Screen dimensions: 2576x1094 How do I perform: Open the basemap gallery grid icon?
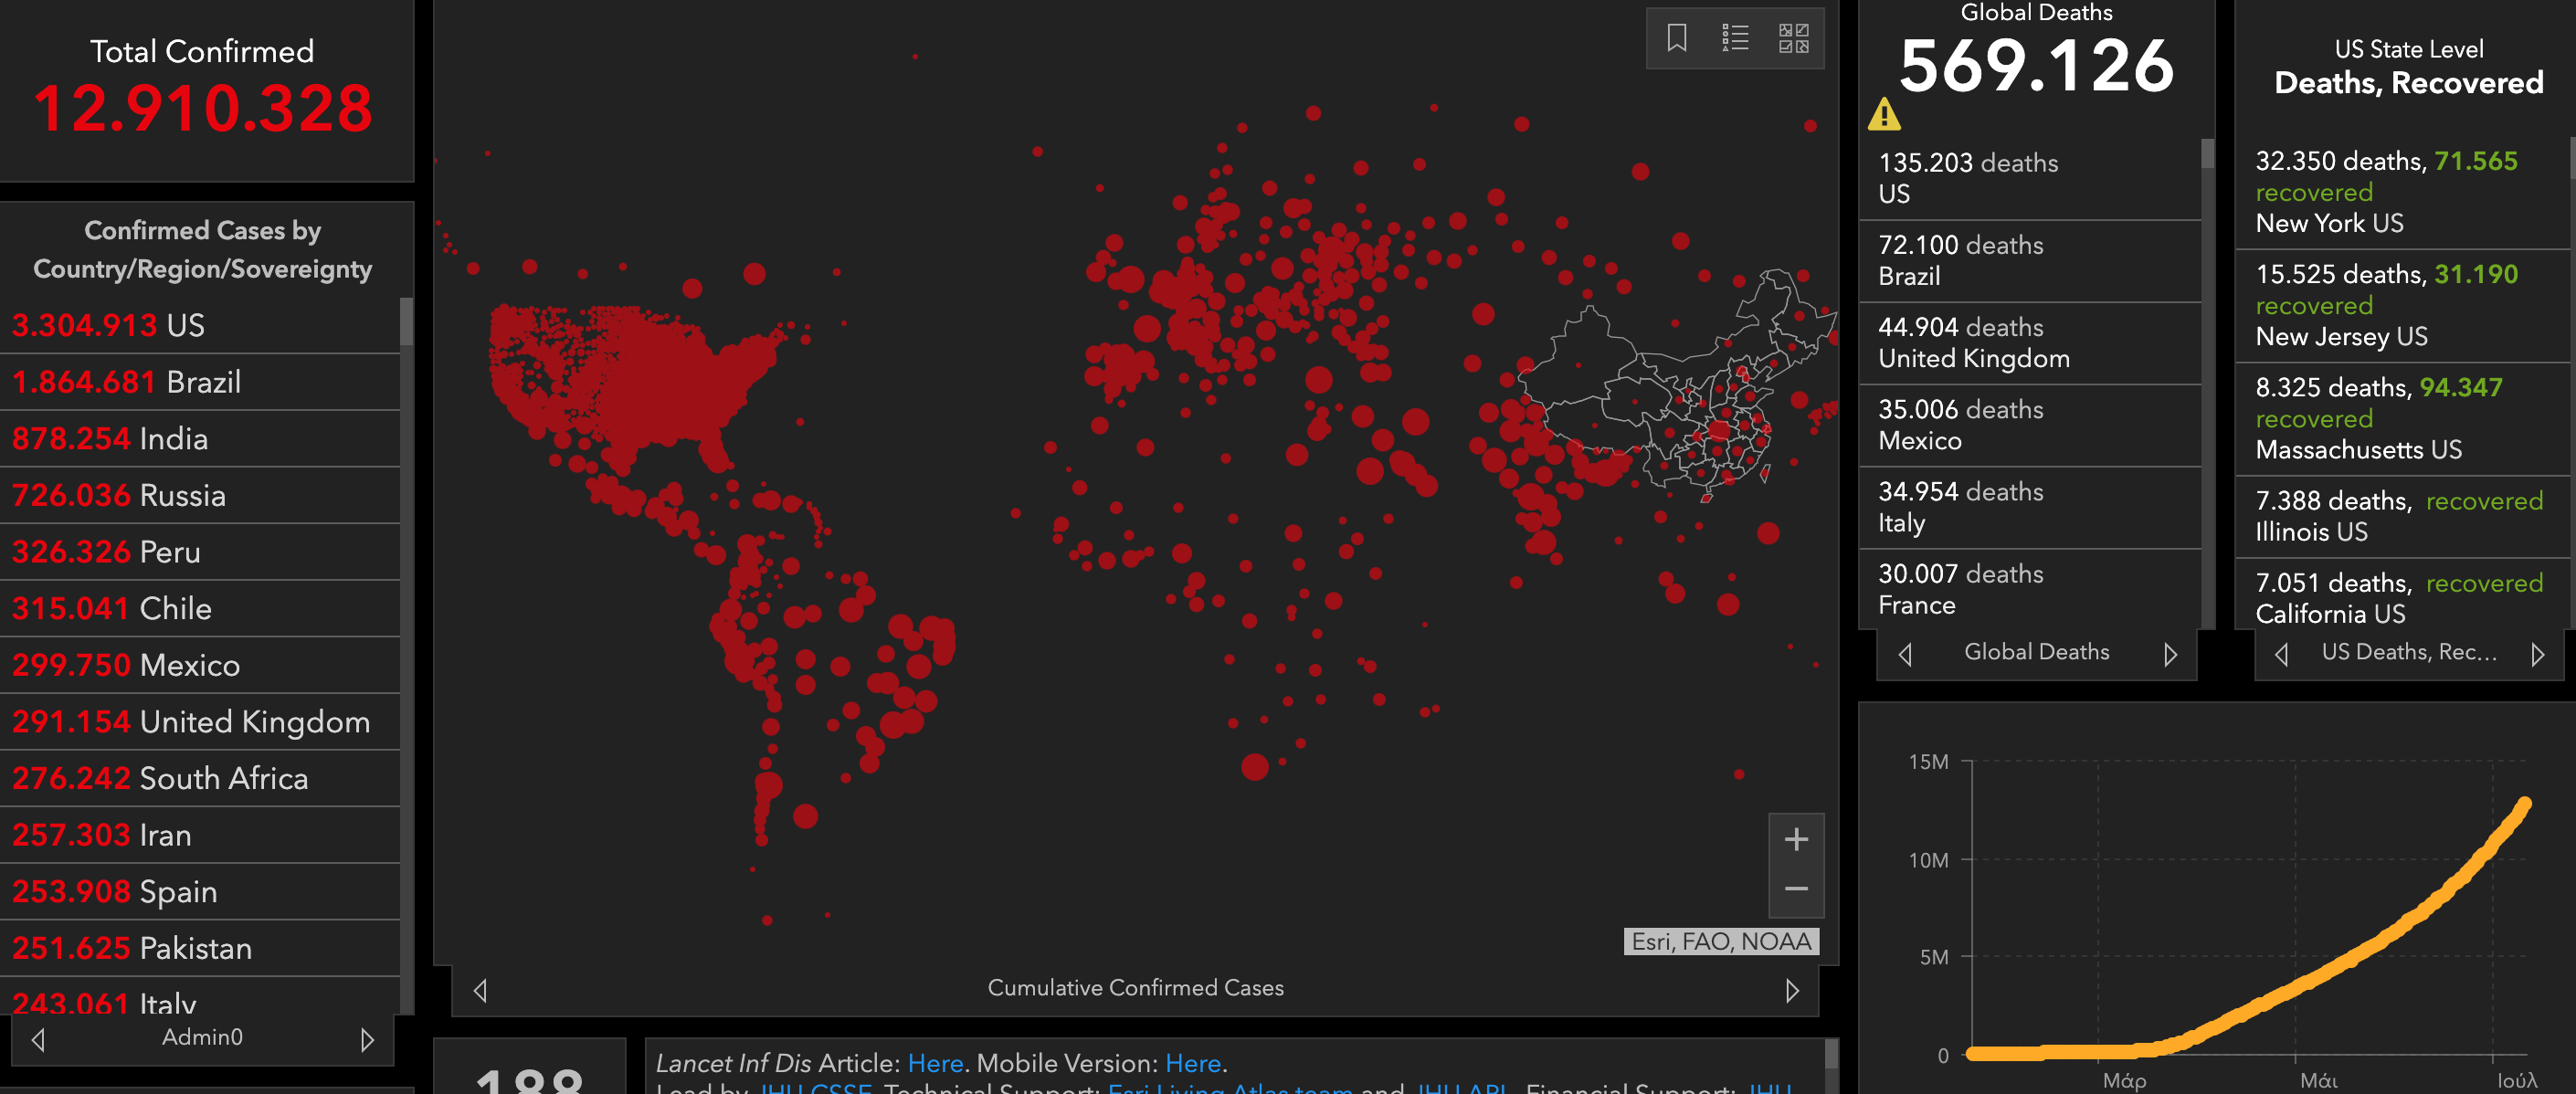pyautogui.click(x=1793, y=38)
